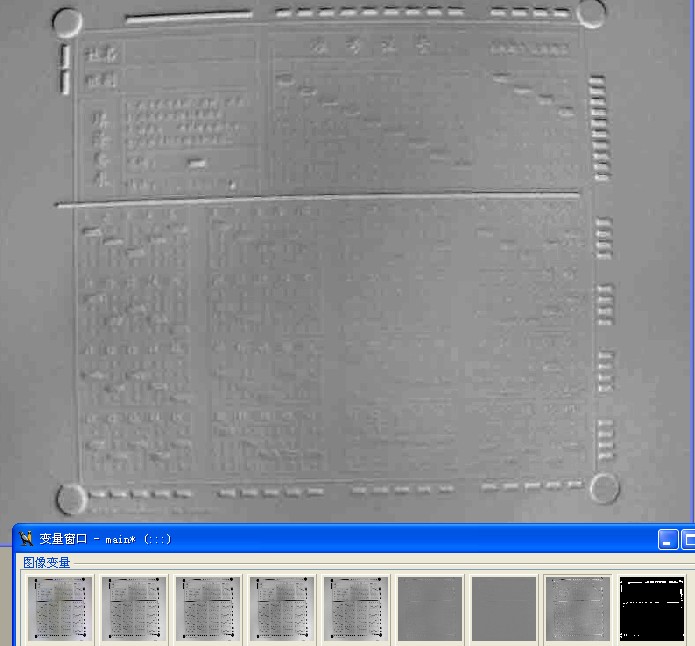This screenshot has width=695, height=646.
Task: Minimize the 变量窗口 variable window
Action: [x=668, y=540]
